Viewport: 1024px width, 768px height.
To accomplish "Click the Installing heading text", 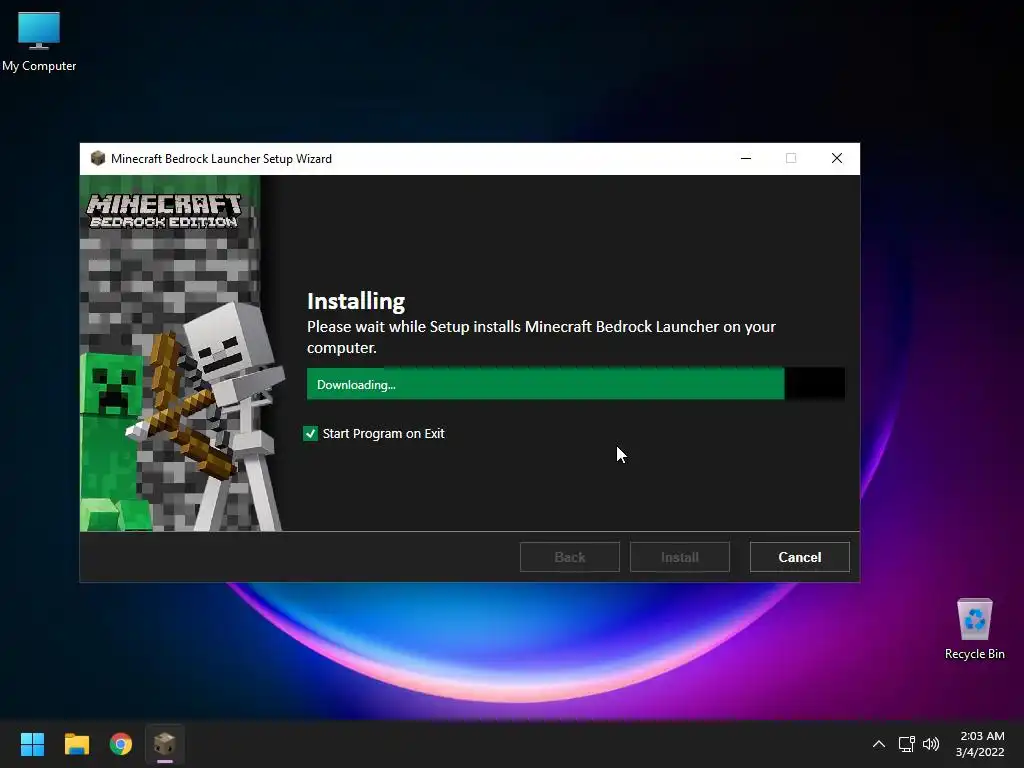I will (356, 301).
